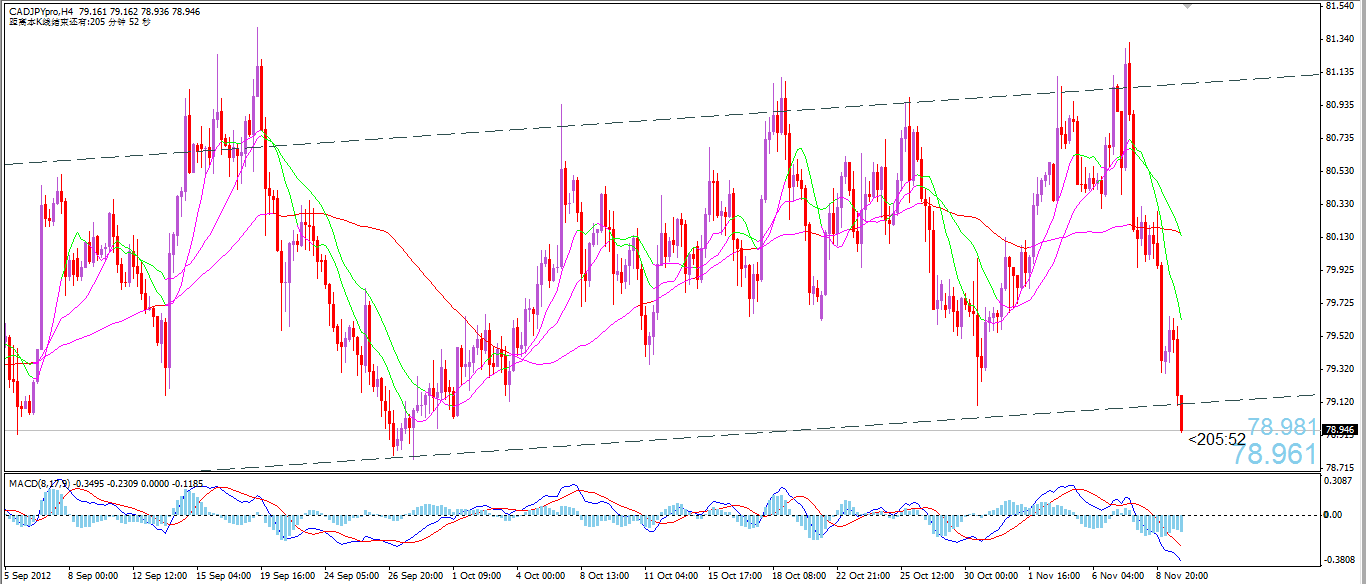
Task: Click the 0.00 MACD zero level label
Action: 1333,515
